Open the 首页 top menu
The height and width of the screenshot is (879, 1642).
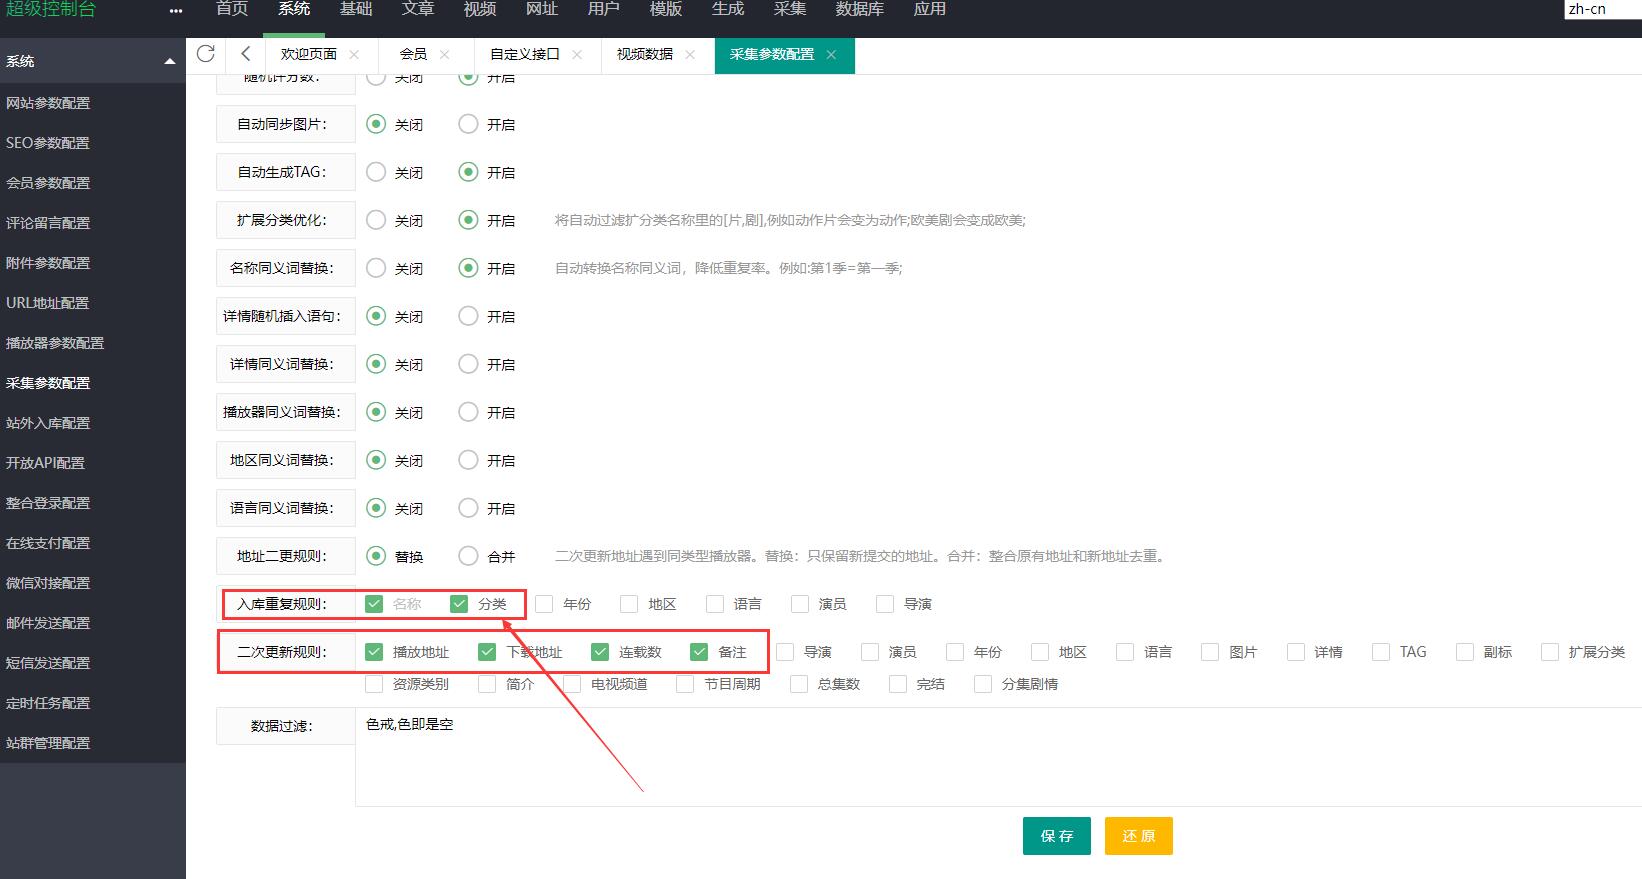(x=232, y=9)
